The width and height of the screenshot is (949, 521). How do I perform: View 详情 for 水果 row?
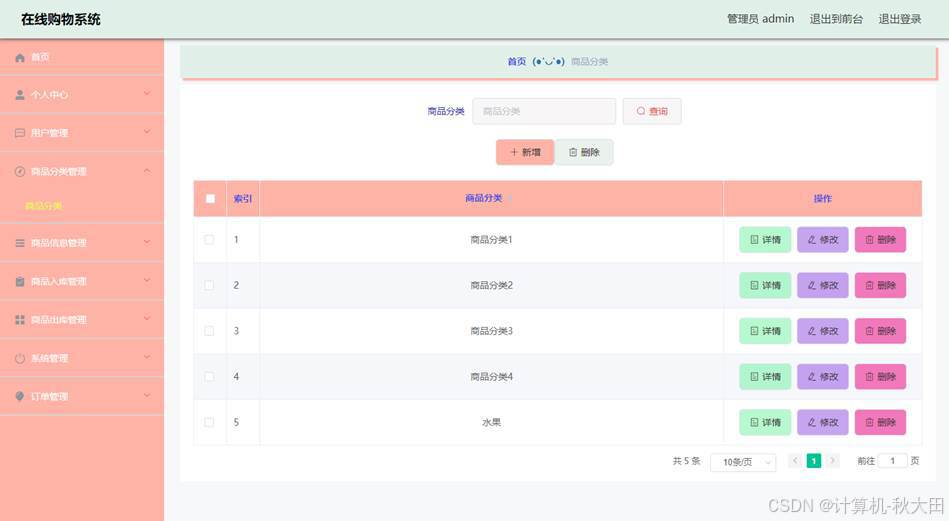tap(765, 422)
